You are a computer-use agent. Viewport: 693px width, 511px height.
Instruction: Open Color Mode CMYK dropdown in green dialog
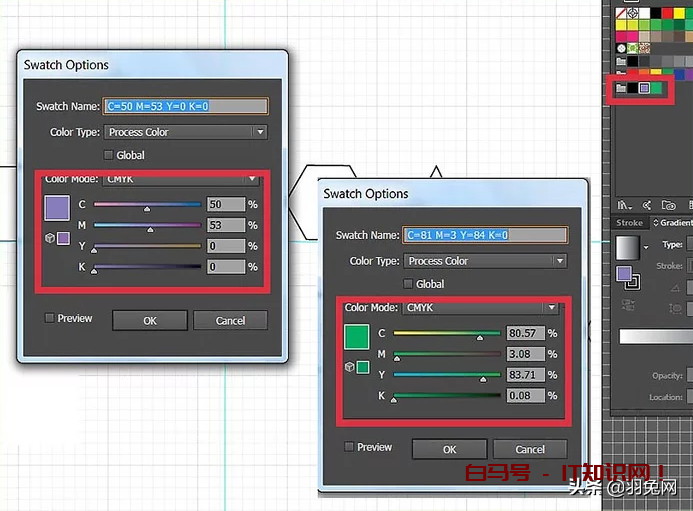(481, 308)
